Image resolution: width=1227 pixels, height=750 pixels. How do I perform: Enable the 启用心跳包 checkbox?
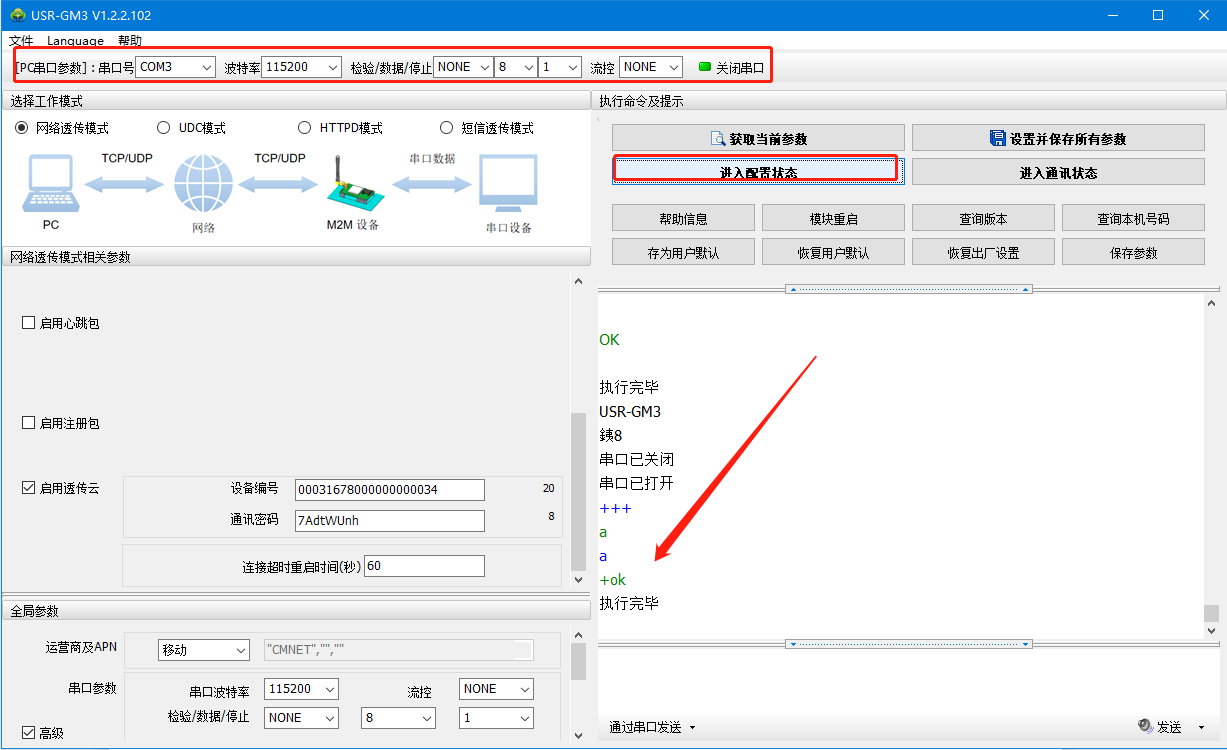29,323
